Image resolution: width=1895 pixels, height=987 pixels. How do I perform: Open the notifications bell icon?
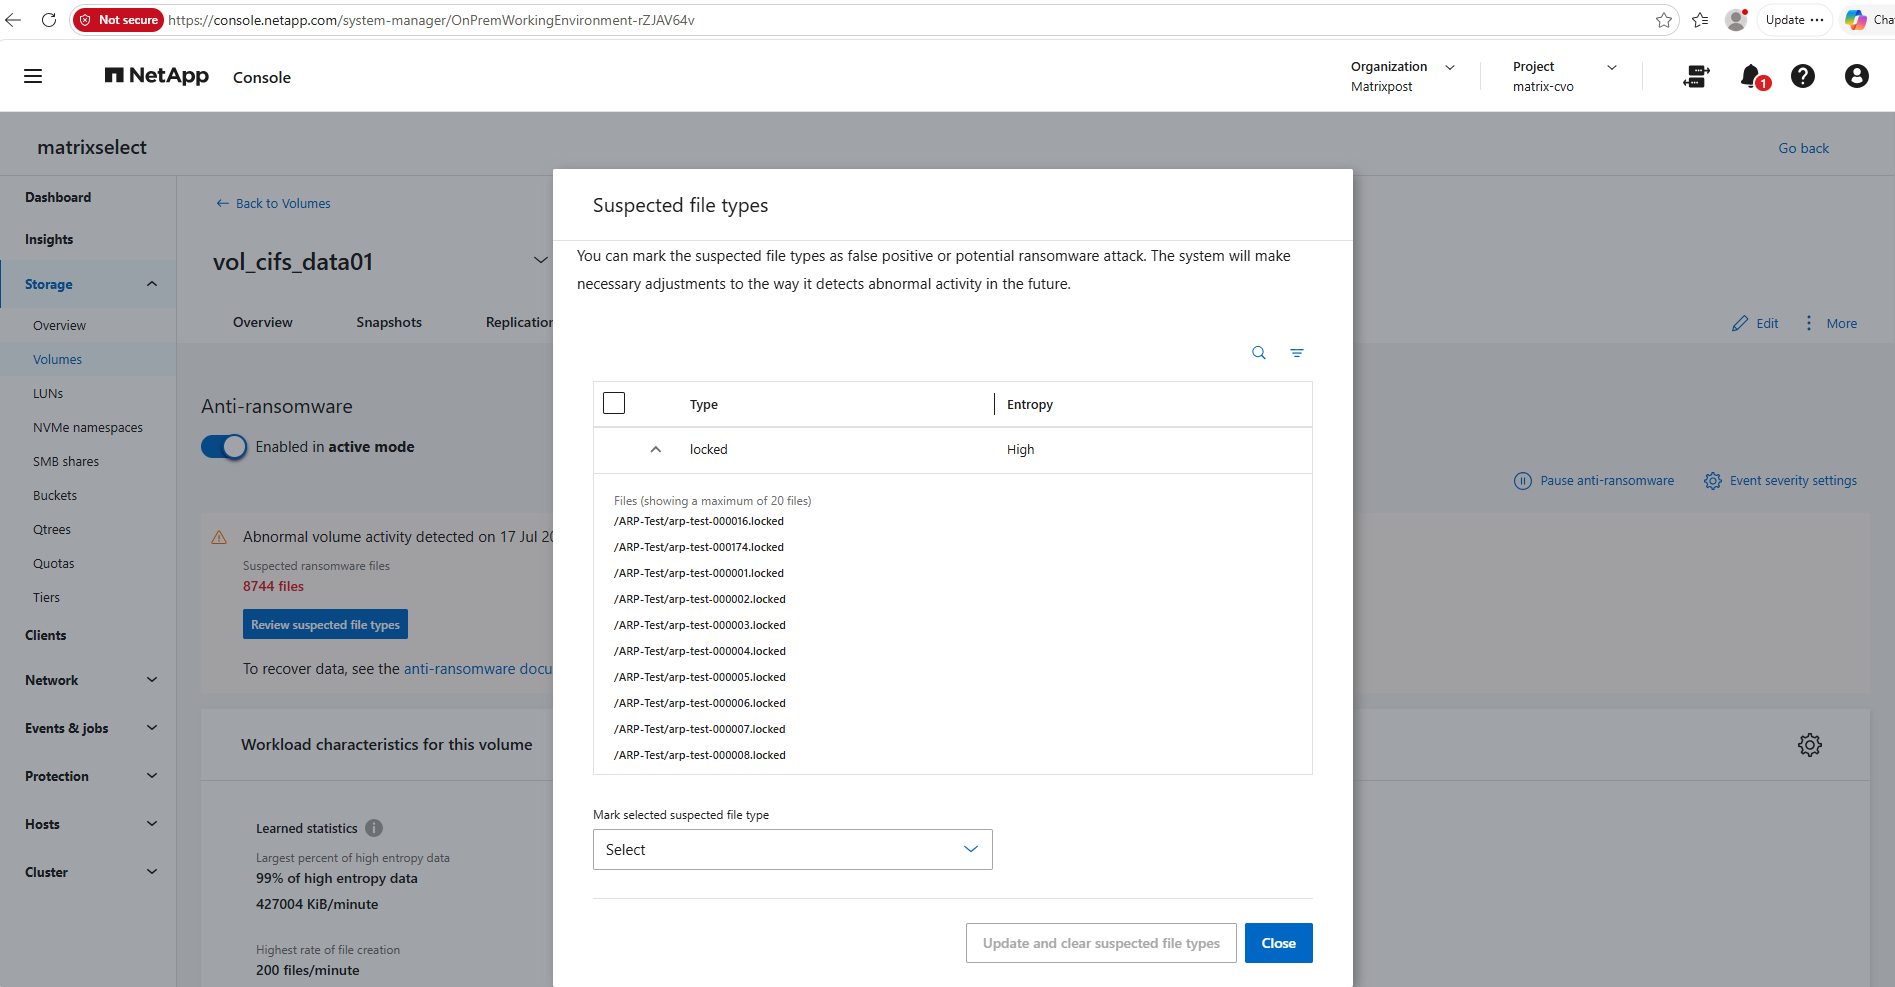tap(1753, 76)
